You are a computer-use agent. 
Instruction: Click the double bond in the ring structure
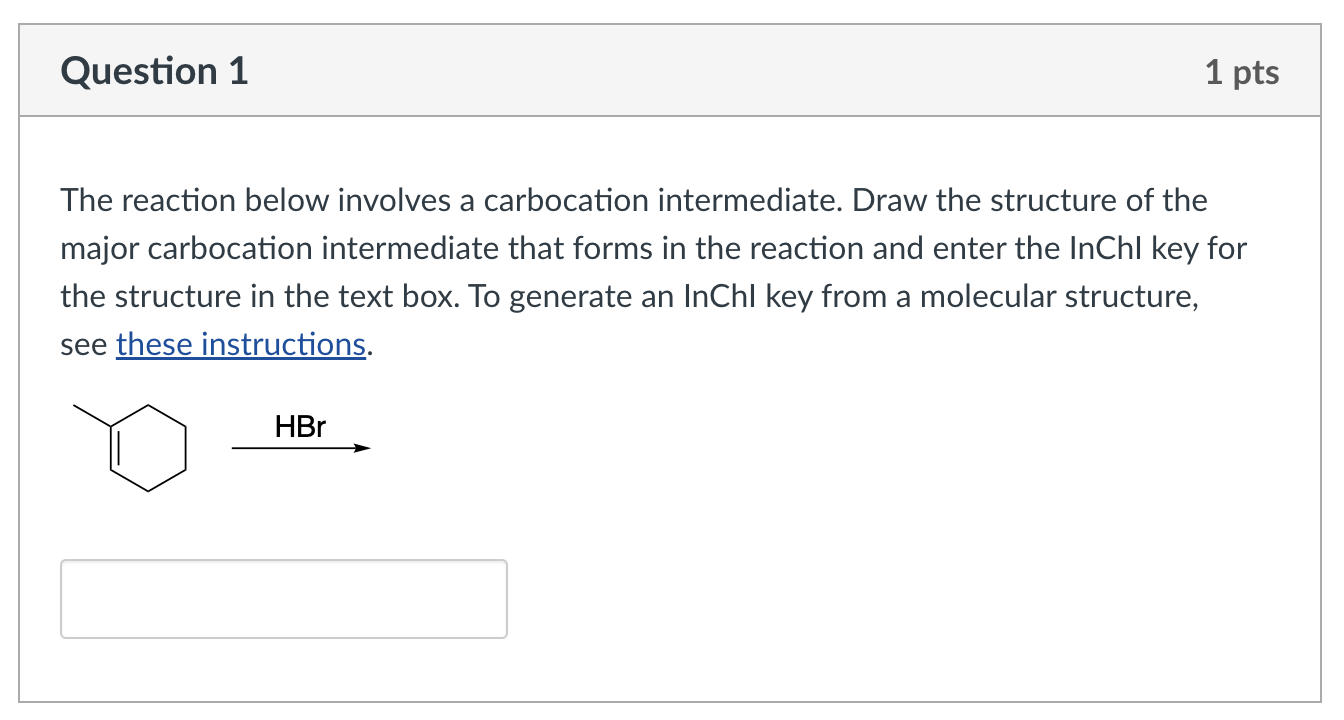coord(115,450)
